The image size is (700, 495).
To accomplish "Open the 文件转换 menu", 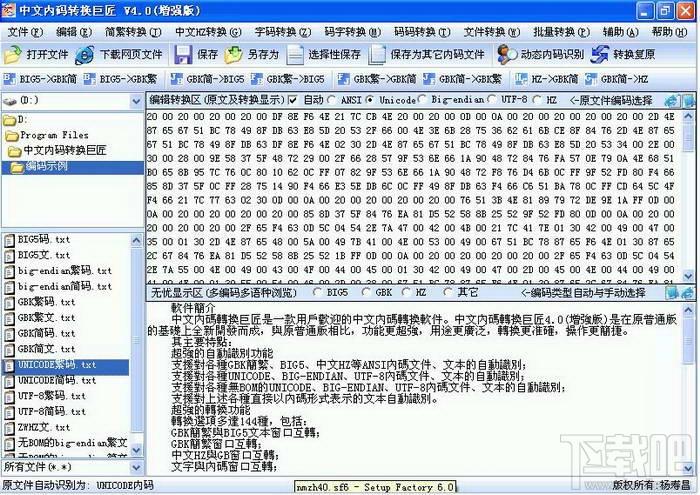I will (x=492, y=32).
